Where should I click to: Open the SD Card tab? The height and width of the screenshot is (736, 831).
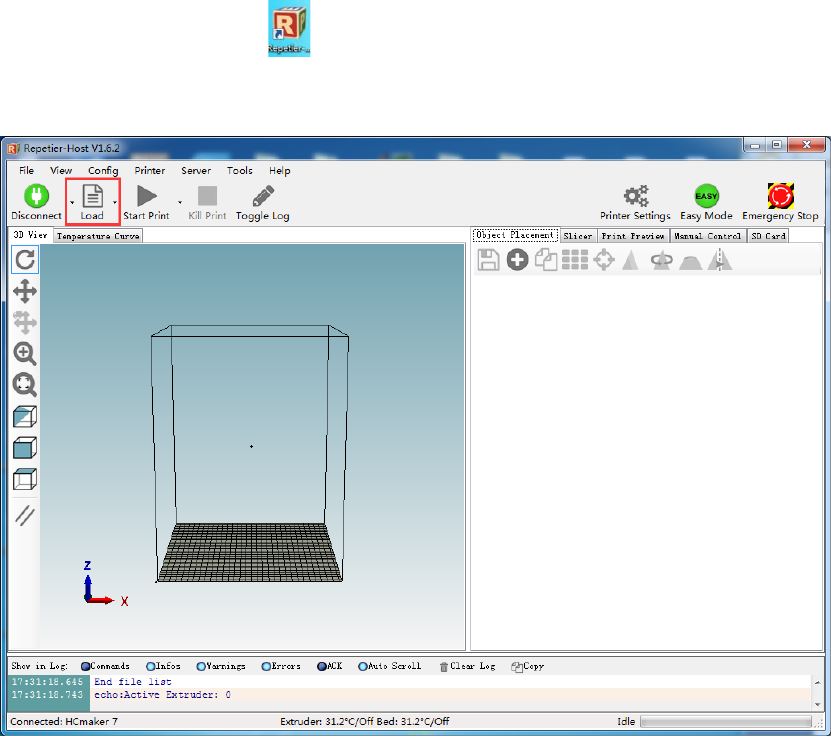768,236
